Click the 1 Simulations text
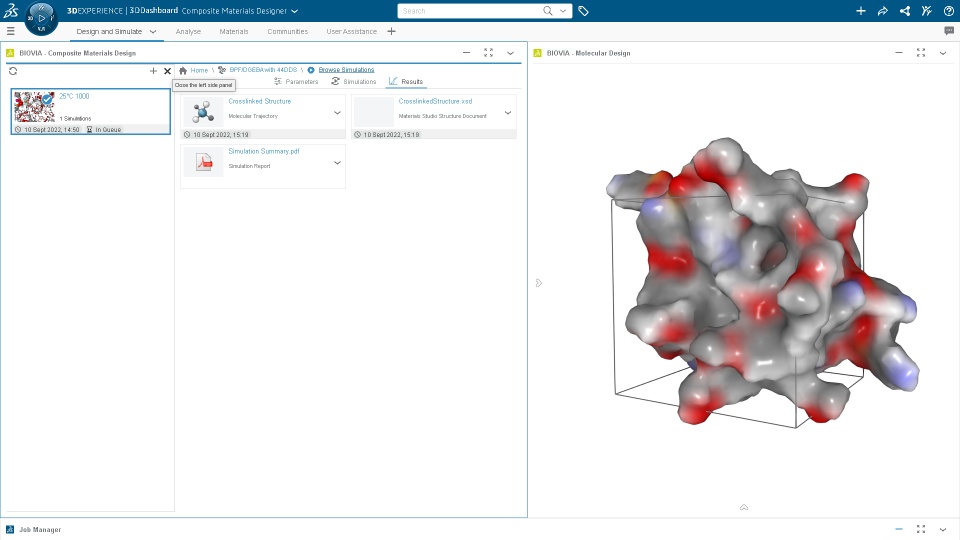Image resolution: width=960 pixels, height=540 pixels. click(75, 118)
